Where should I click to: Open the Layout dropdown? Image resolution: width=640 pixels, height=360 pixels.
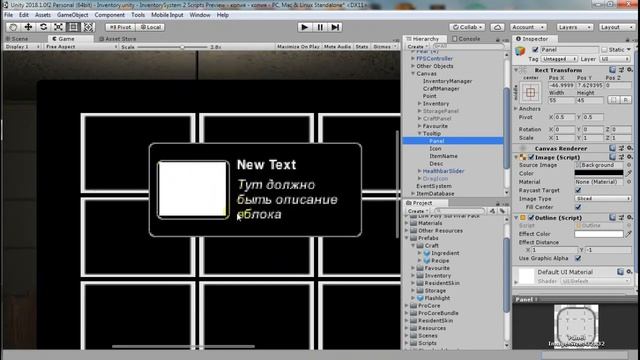point(616,27)
